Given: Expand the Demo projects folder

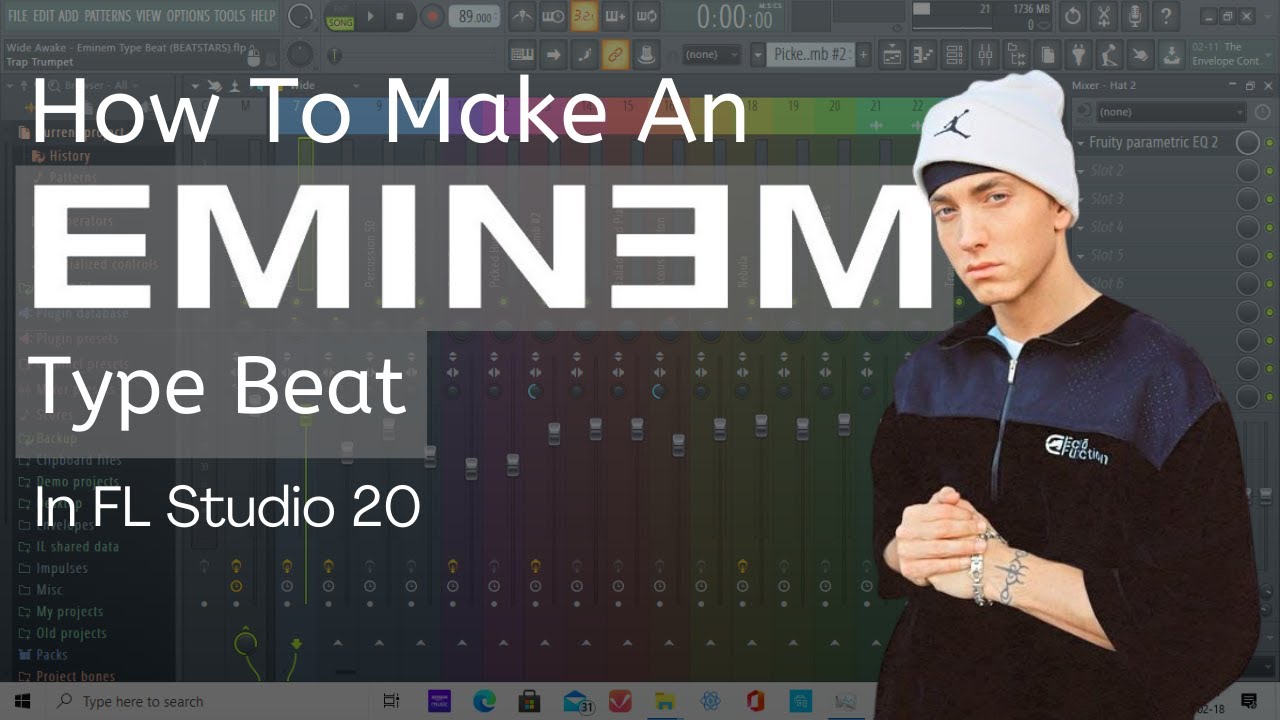Looking at the screenshot, I should [67, 482].
